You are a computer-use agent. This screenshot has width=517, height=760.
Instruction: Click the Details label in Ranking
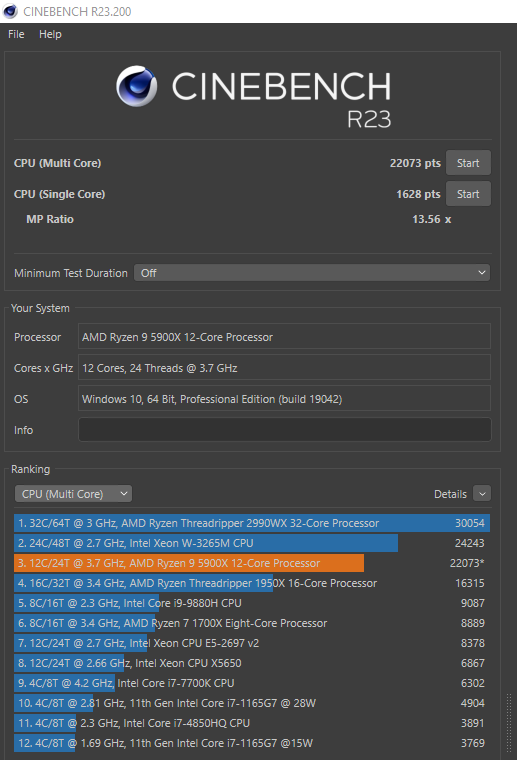point(450,494)
